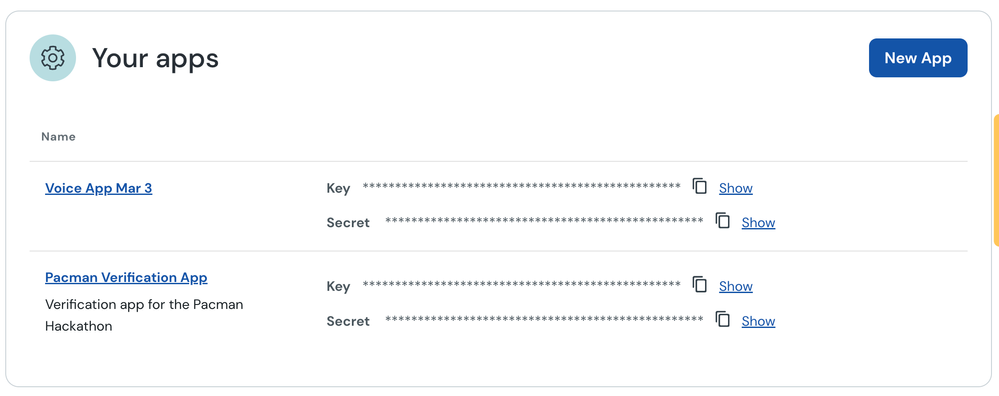Image resolution: width=999 pixels, height=396 pixels.
Task: Select the masked Voice App secret field
Action: coord(544,221)
